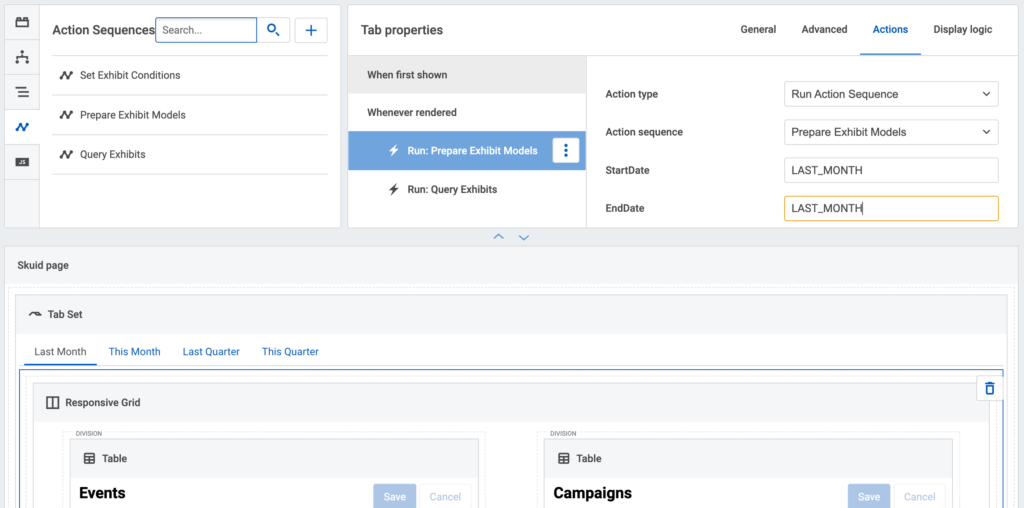Delete the selected tab with trash icon
The image size is (1024, 508).
(x=989, y=389)
